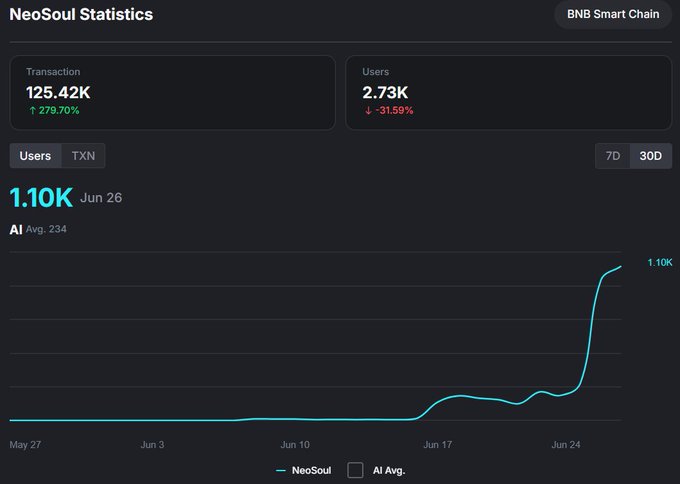Click the Jun 24 axis label
Viewport: 680px width, 484px height.
click(566, 445)
